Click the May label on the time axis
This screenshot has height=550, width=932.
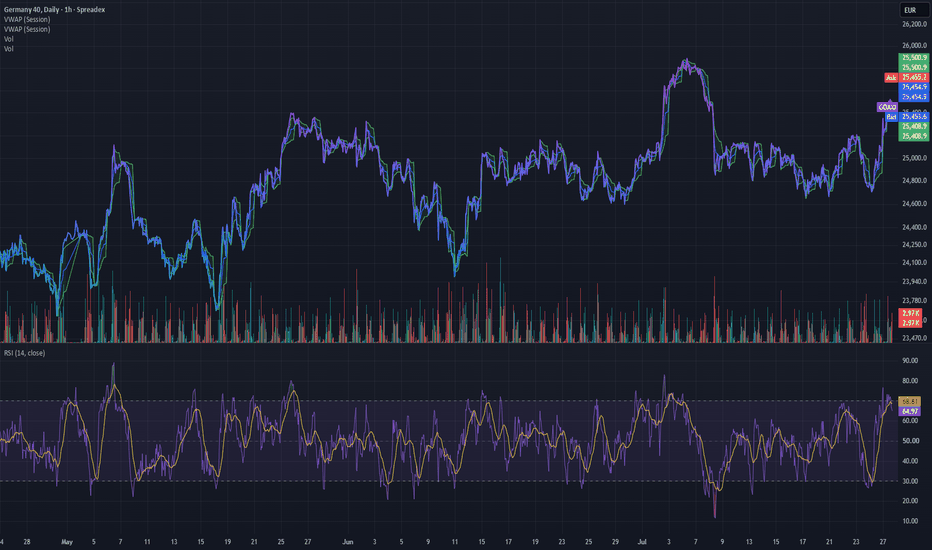(x=67, y=542)
